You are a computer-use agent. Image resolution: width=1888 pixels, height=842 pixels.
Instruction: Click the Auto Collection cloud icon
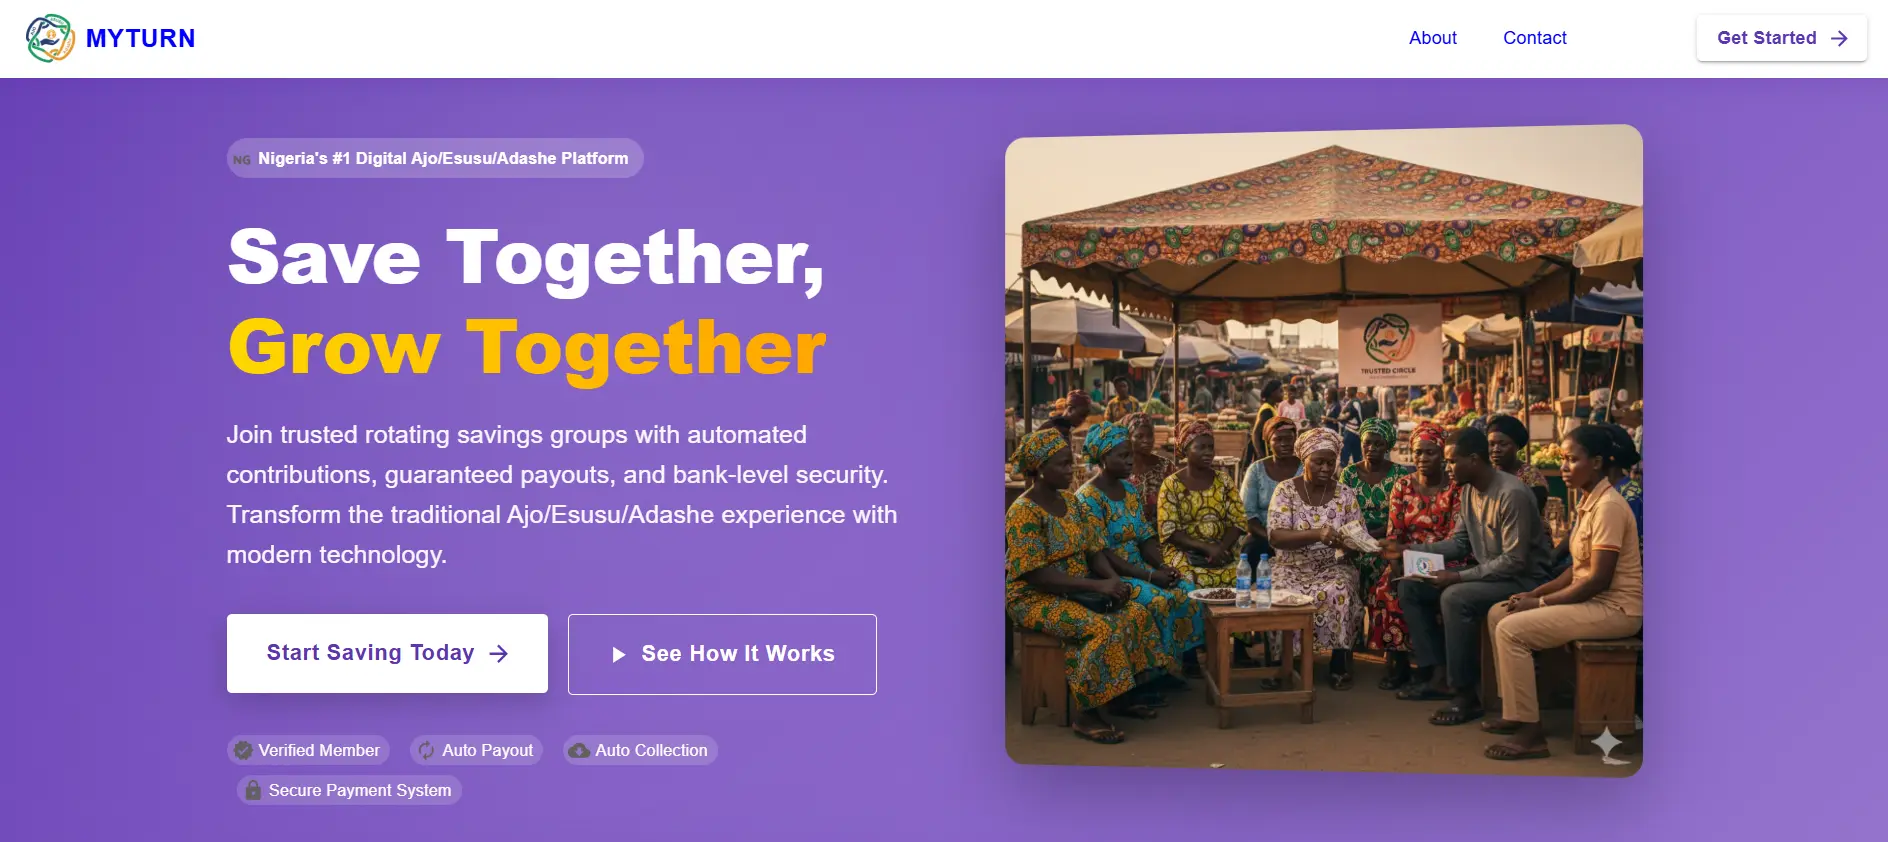pos(579,750)
